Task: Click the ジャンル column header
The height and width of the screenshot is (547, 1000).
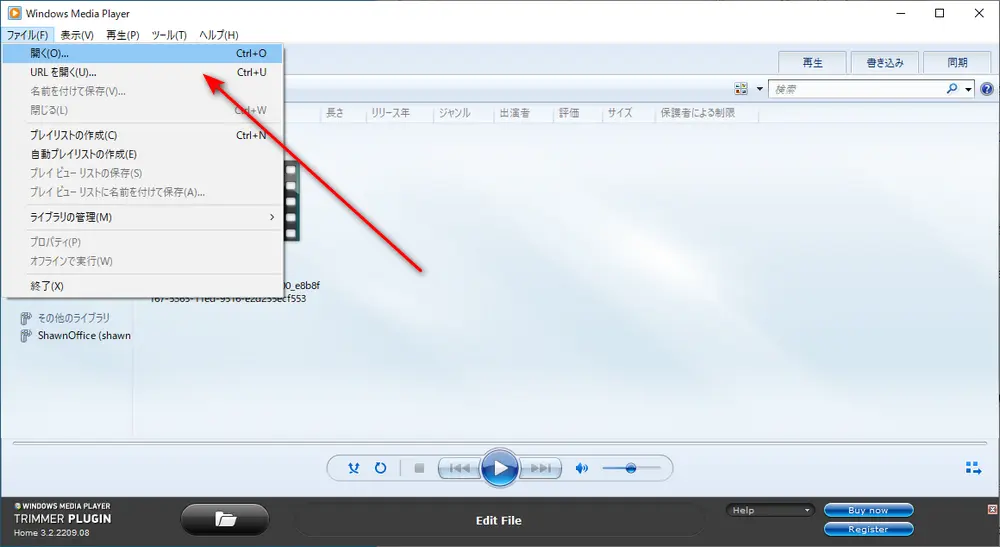Action: pos(454,113)
